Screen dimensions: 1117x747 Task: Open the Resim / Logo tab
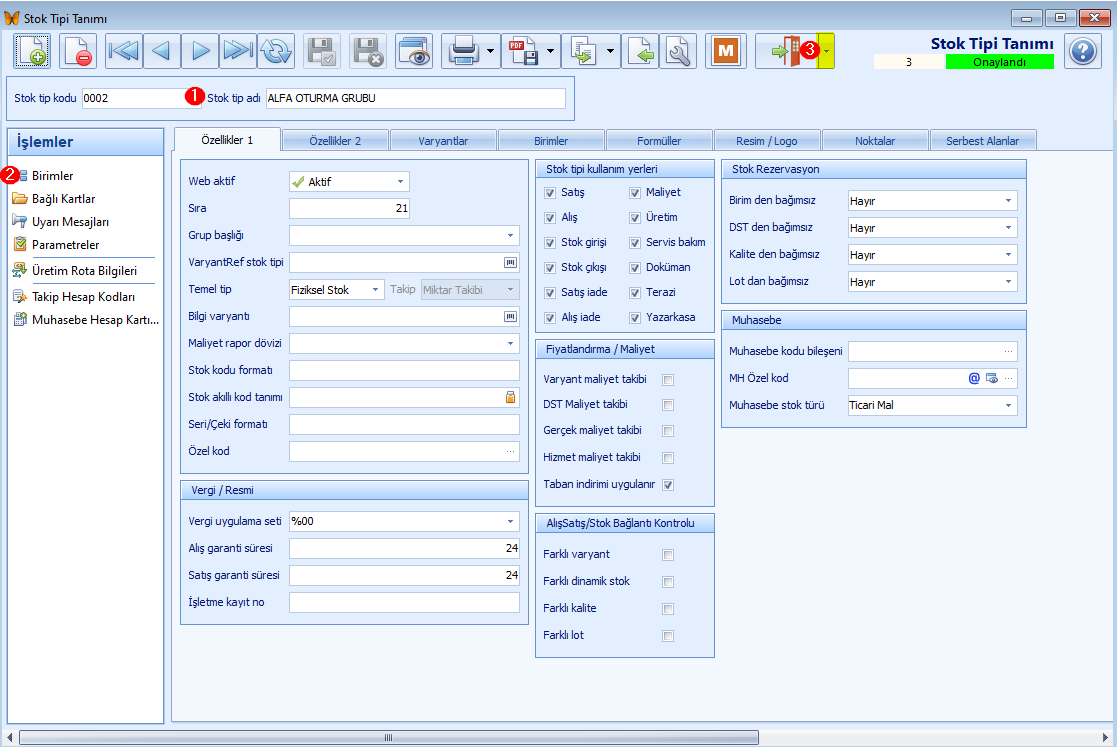click(x=767, y=141)
